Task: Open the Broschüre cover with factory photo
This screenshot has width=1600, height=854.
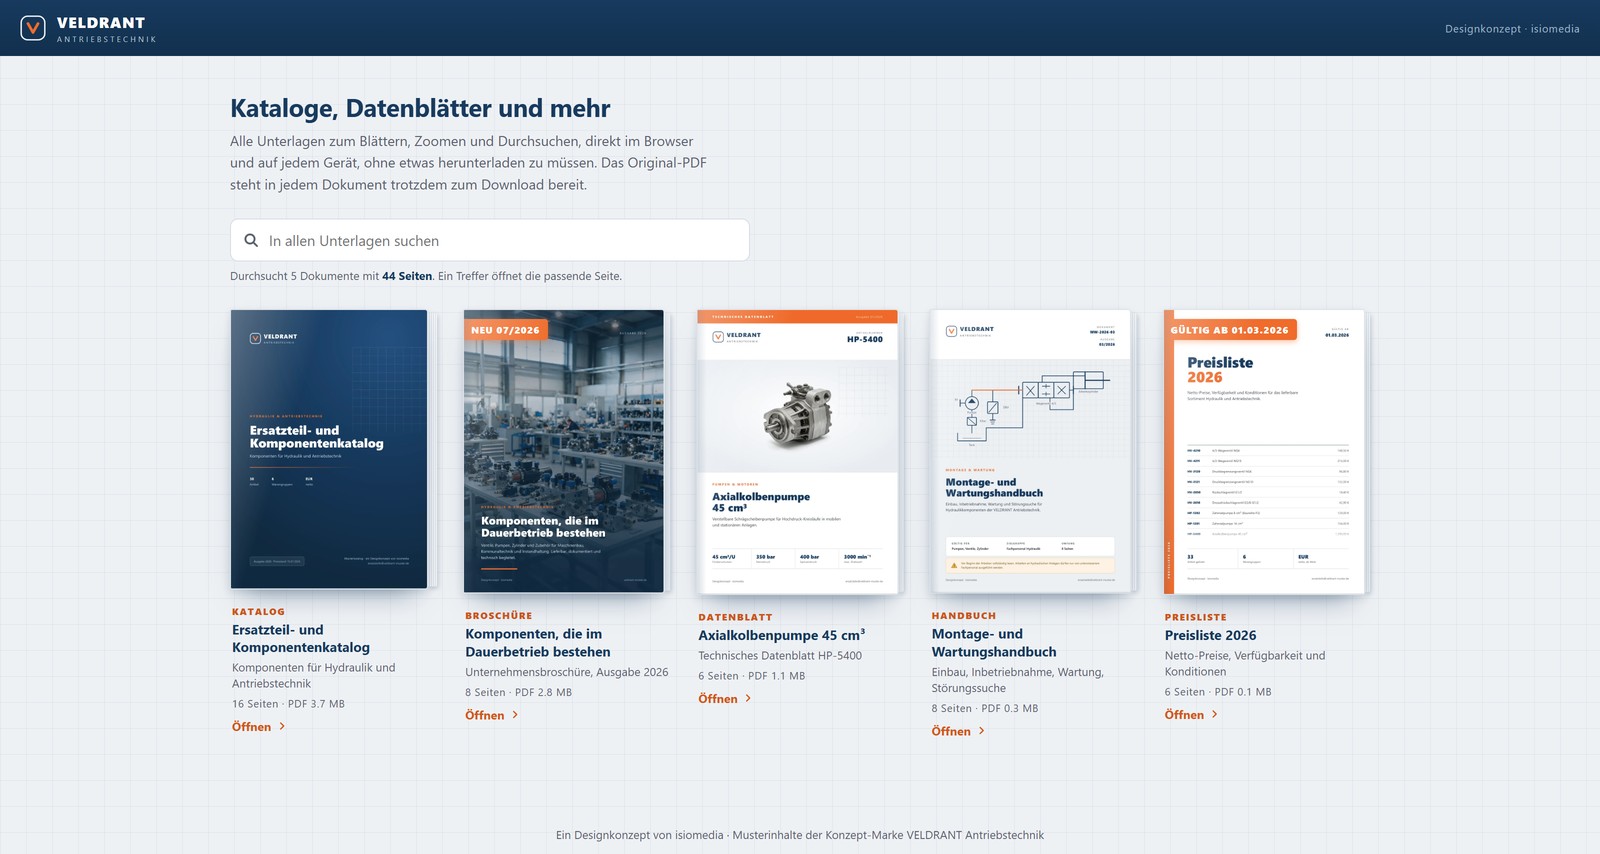Action: click(x=564, y=451)
